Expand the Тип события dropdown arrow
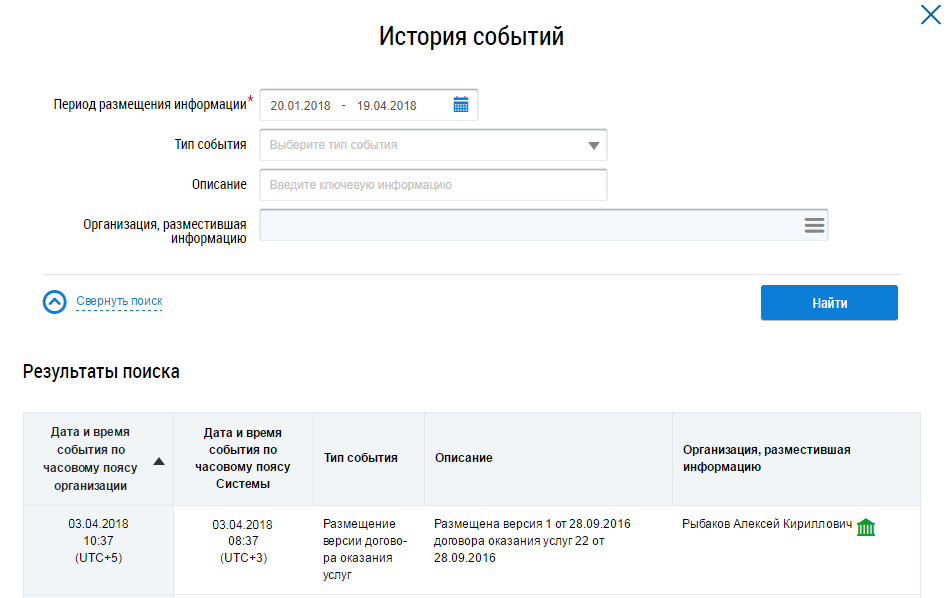 click(x=594, y=146)
